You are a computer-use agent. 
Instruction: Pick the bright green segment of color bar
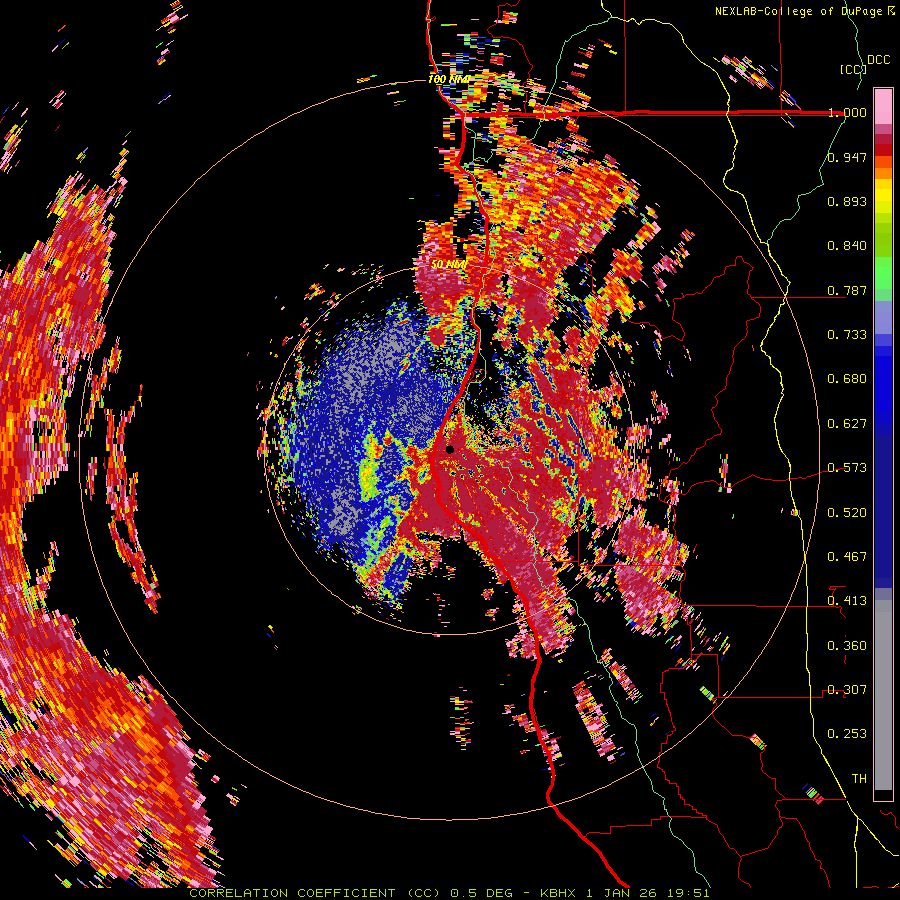point(883,273)
